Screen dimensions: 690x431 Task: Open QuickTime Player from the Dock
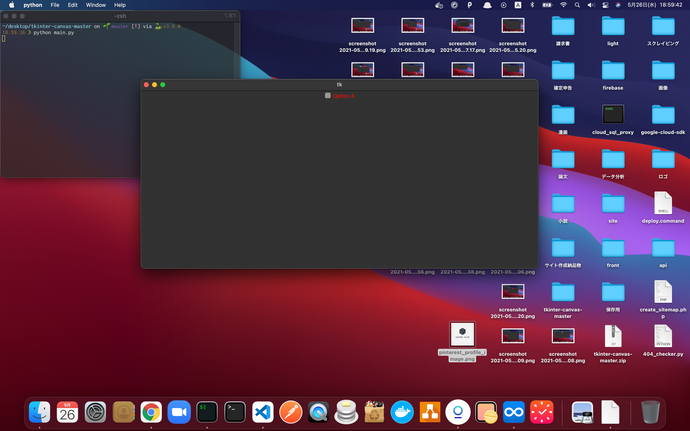(x=319, y=412)
